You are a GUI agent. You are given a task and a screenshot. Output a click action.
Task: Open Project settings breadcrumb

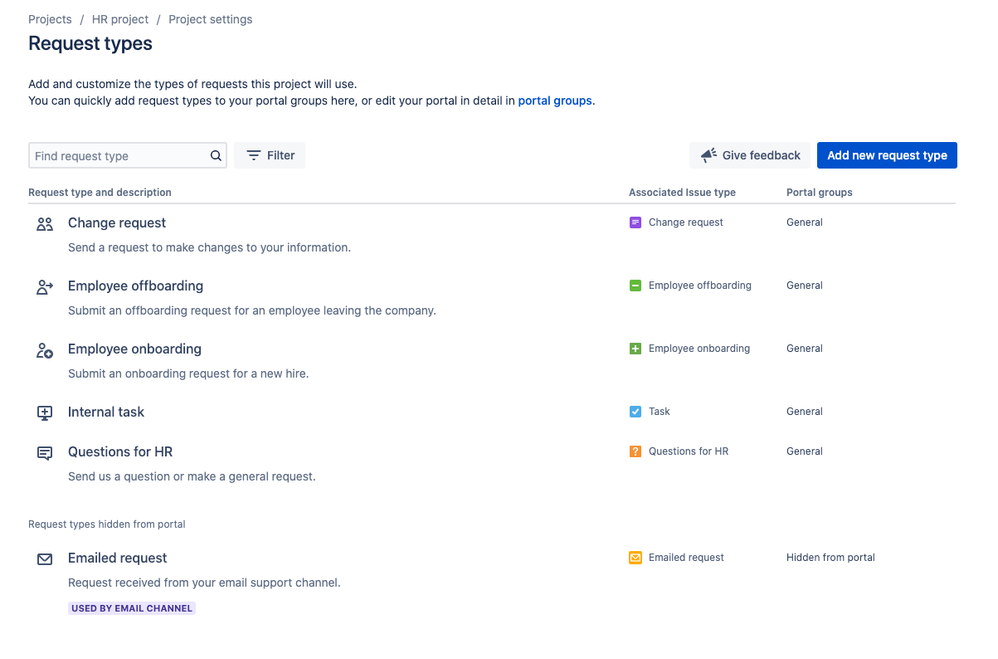(x=210, y=19)
